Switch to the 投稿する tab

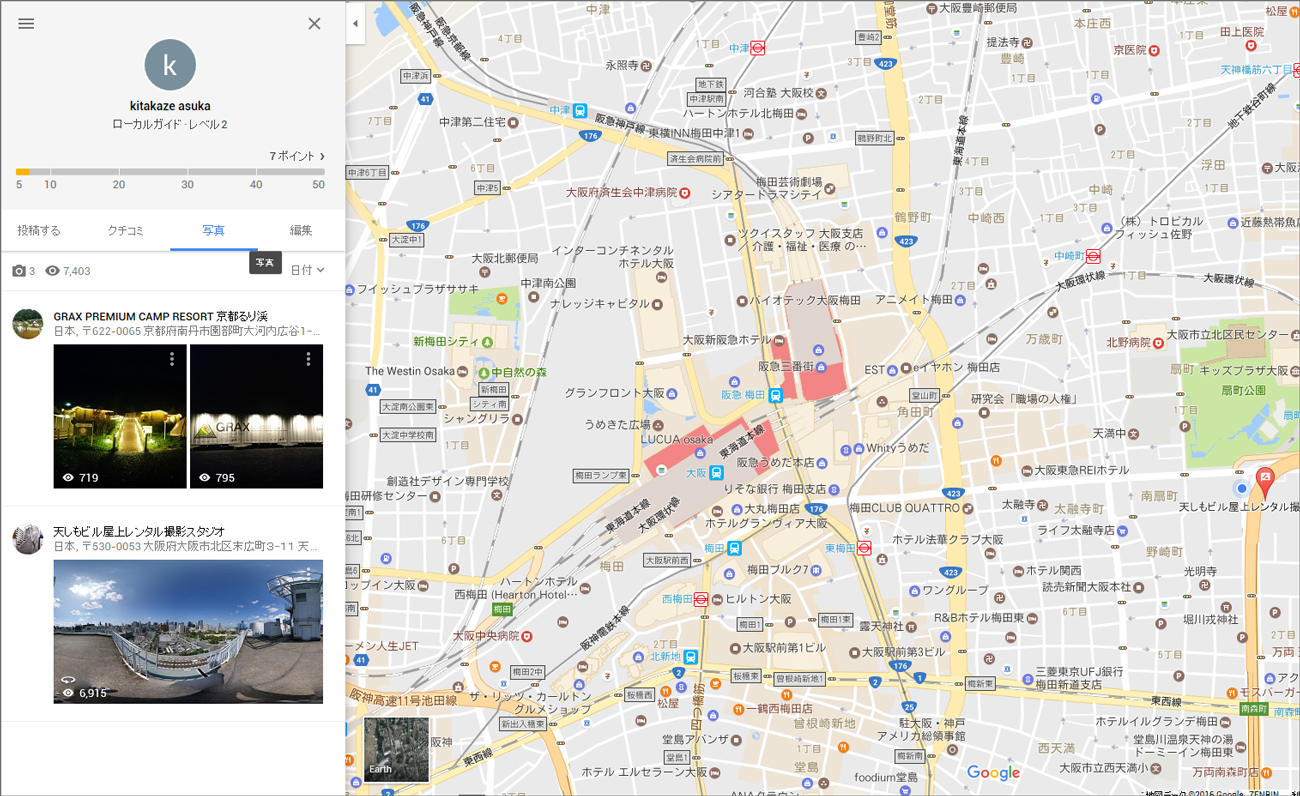click(x=39, y=230)
